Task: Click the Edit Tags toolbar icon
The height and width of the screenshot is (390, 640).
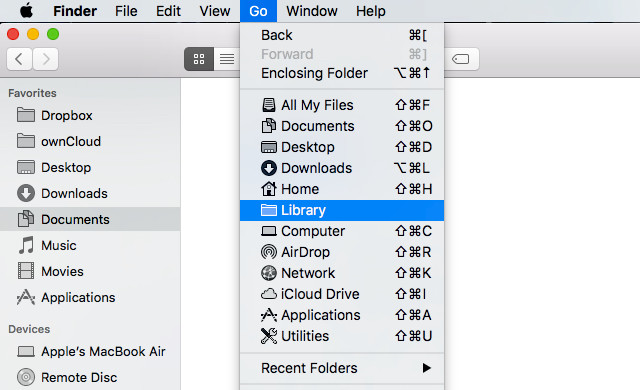Action: 461,59
